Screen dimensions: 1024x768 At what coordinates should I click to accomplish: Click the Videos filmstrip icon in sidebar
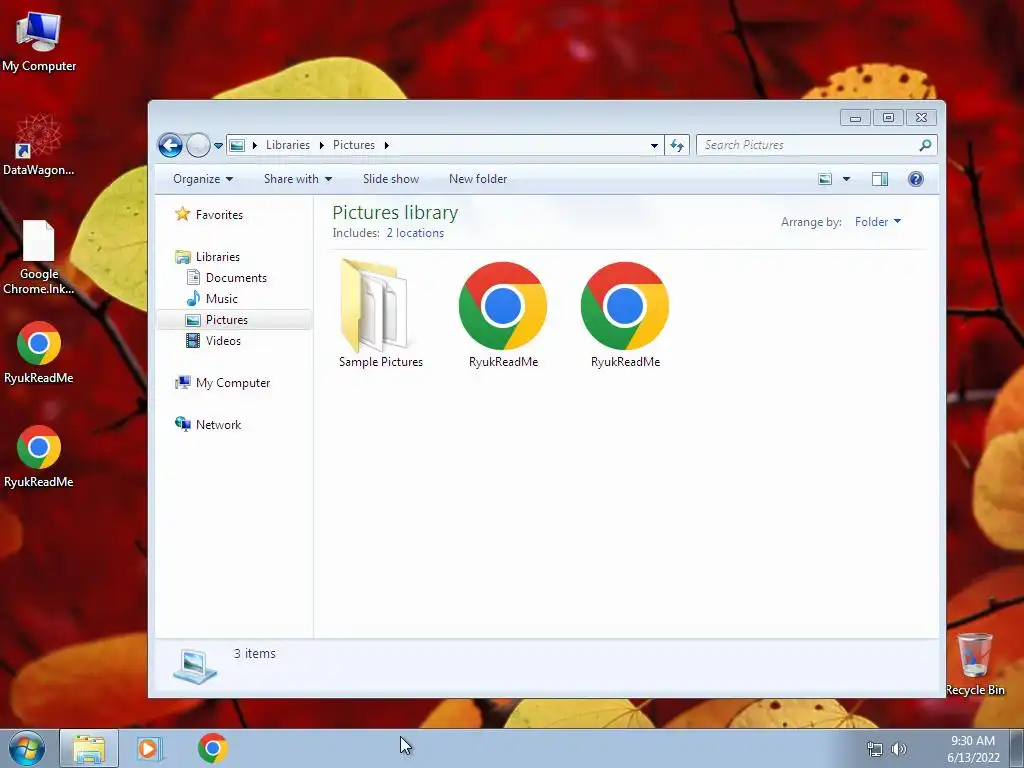click(193, 340)
